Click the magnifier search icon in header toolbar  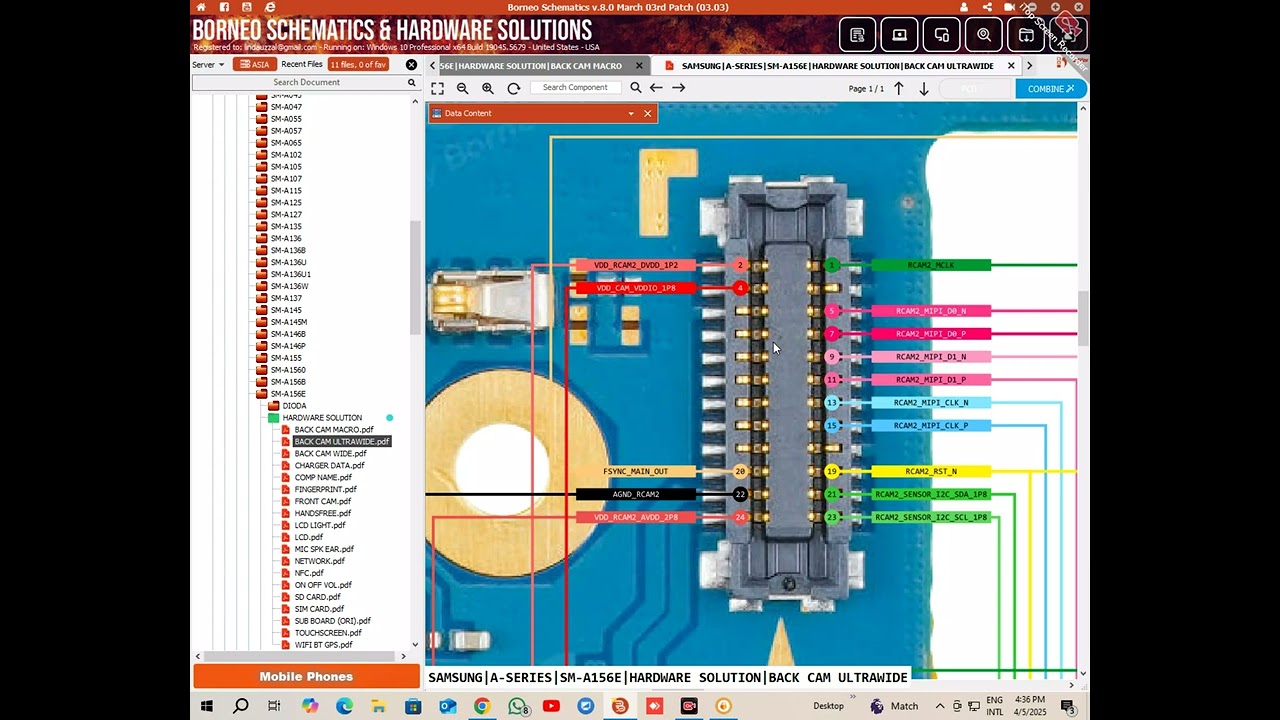click(x=984, y=35)
